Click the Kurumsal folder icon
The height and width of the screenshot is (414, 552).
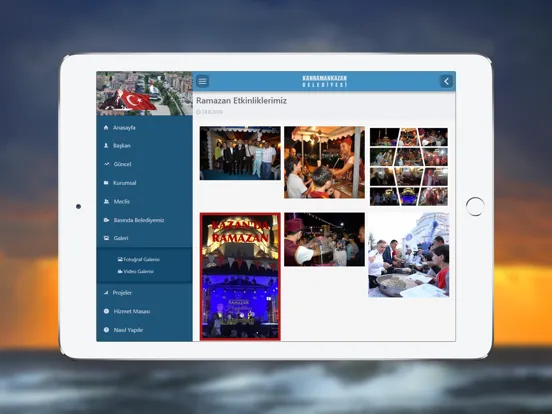pyautogui.click(x=106, y=183)
